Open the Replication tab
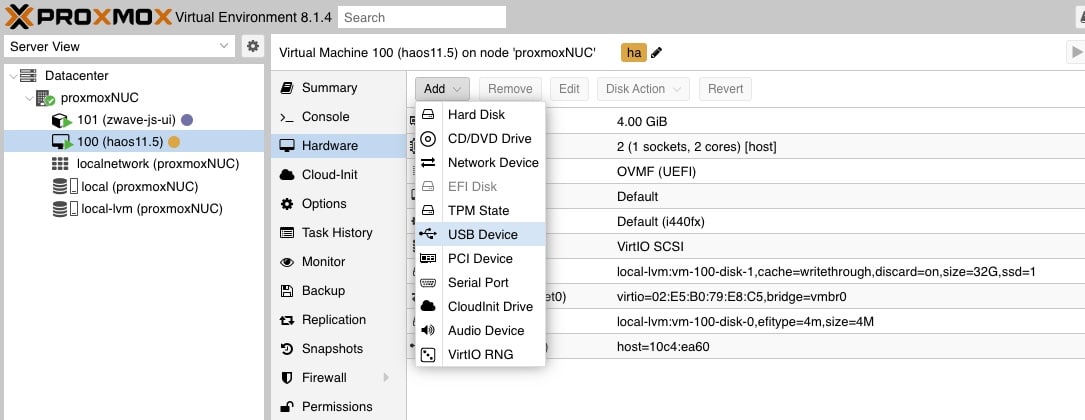The height and width of the screenshot is (420, 1085). [x=338, y=320]
